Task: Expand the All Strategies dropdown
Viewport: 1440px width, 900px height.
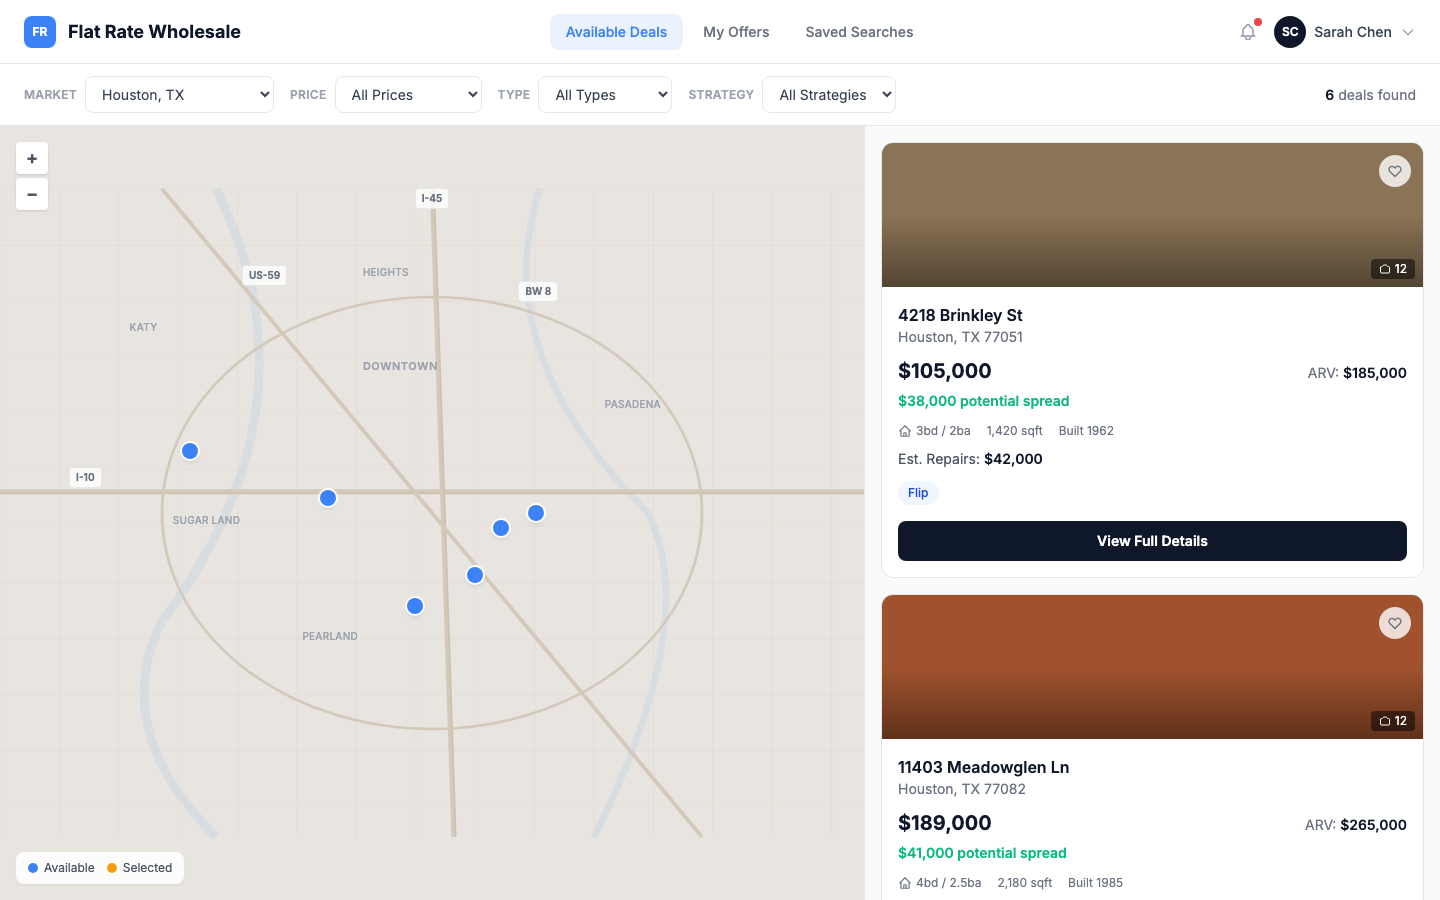Action: coord(828,94)
